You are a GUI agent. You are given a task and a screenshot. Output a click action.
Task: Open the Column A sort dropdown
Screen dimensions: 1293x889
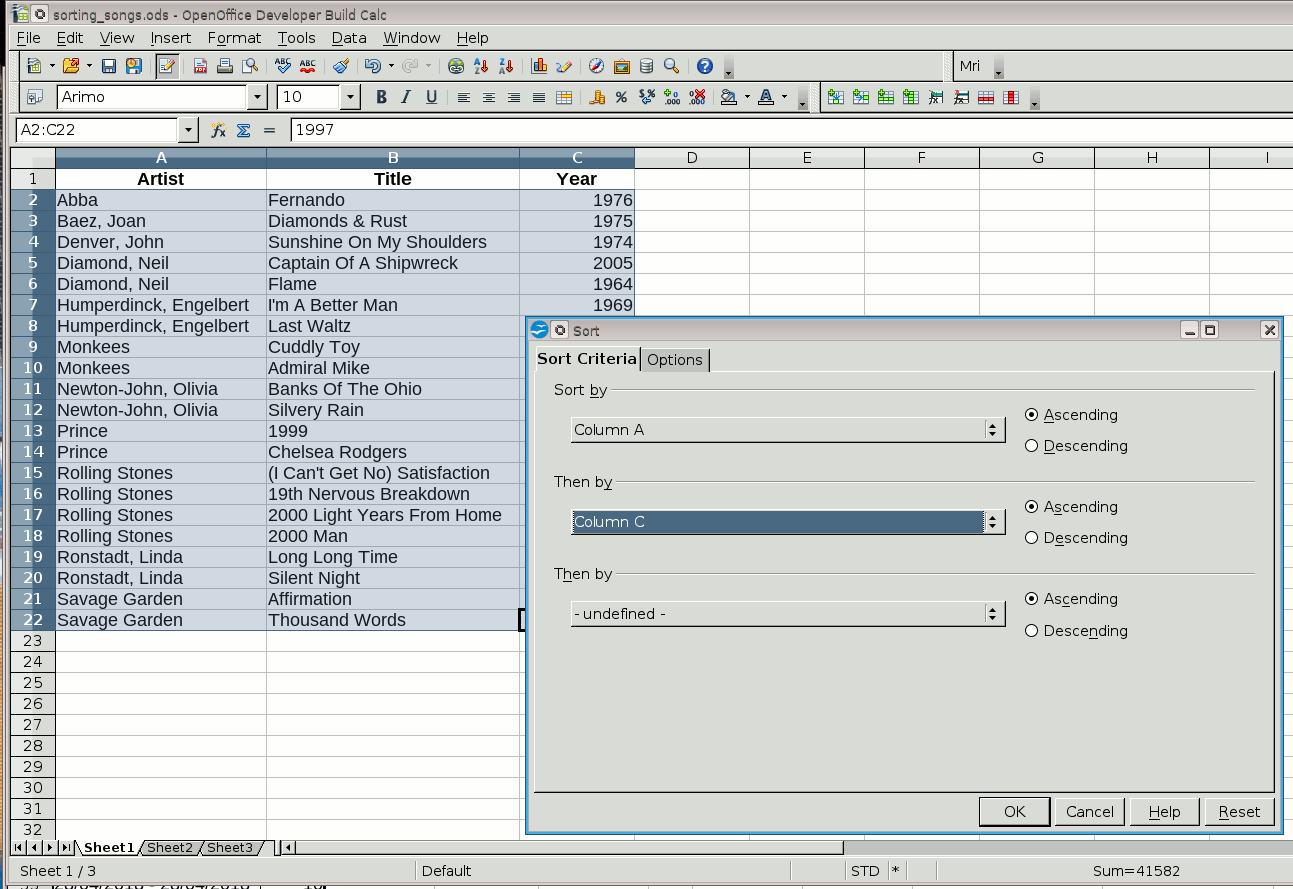pos(993,430)
